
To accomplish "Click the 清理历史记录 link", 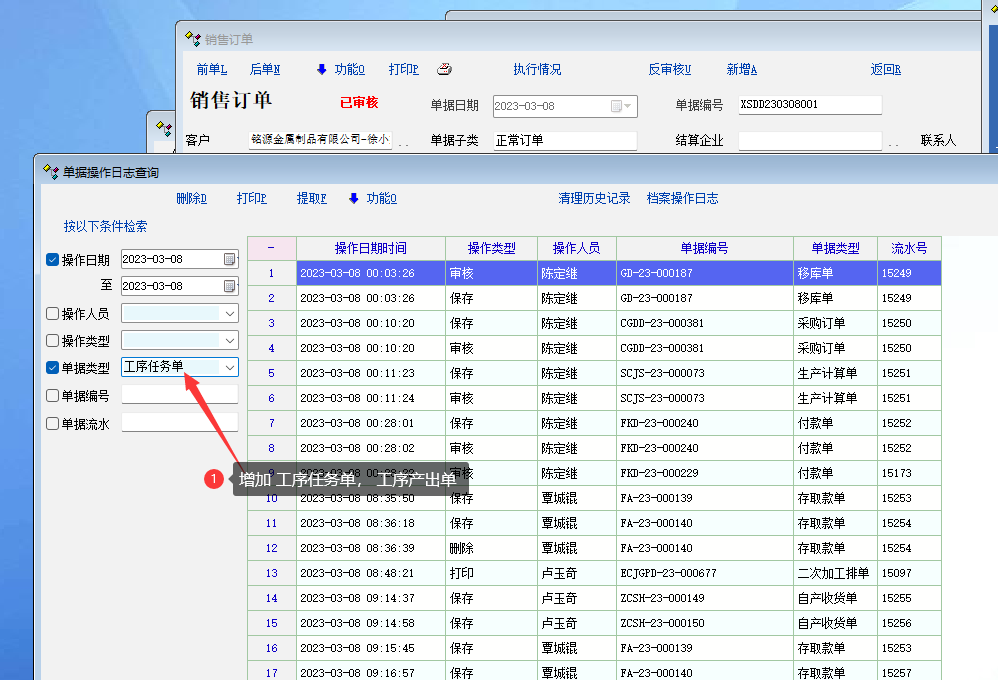I will pos(594,198).
